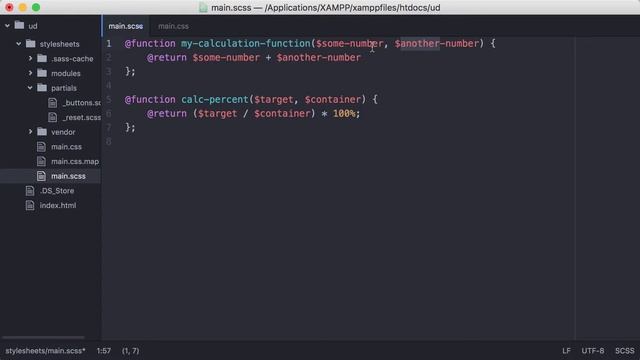Change UTF-8 encoding in status bar
The height and width of the screenshot is (360, 640).
coord(593,351)
